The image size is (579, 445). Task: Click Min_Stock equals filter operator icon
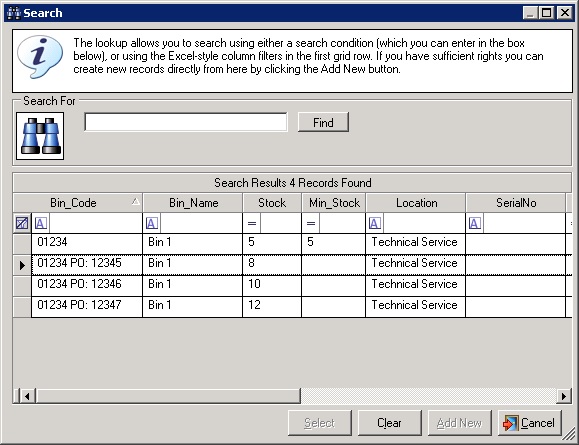pos(311,223)
